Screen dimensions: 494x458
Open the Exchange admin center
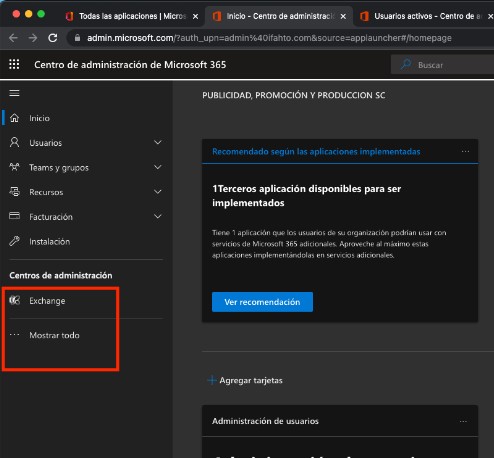47,301
